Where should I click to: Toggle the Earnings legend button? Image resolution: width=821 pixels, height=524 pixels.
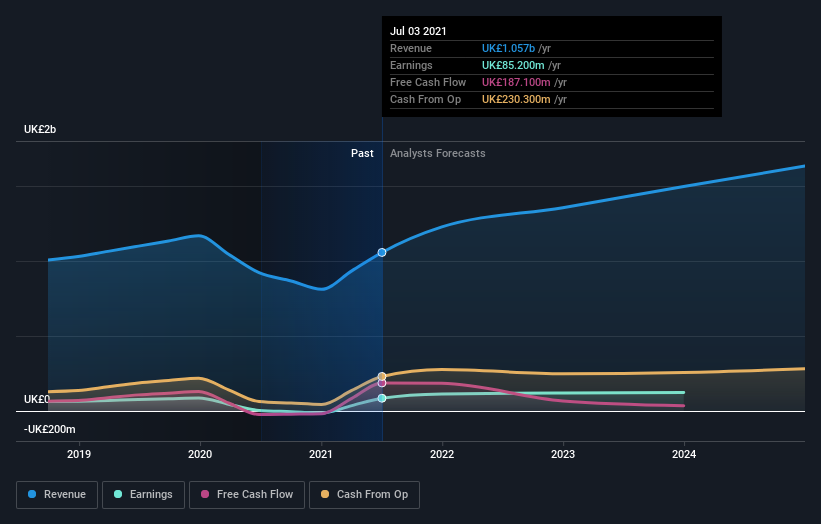tap(143, 495)
